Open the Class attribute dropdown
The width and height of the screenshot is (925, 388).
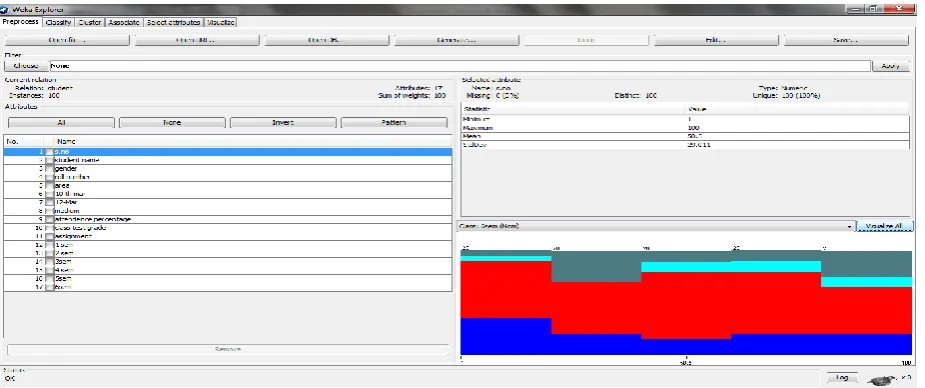[656, 226]
